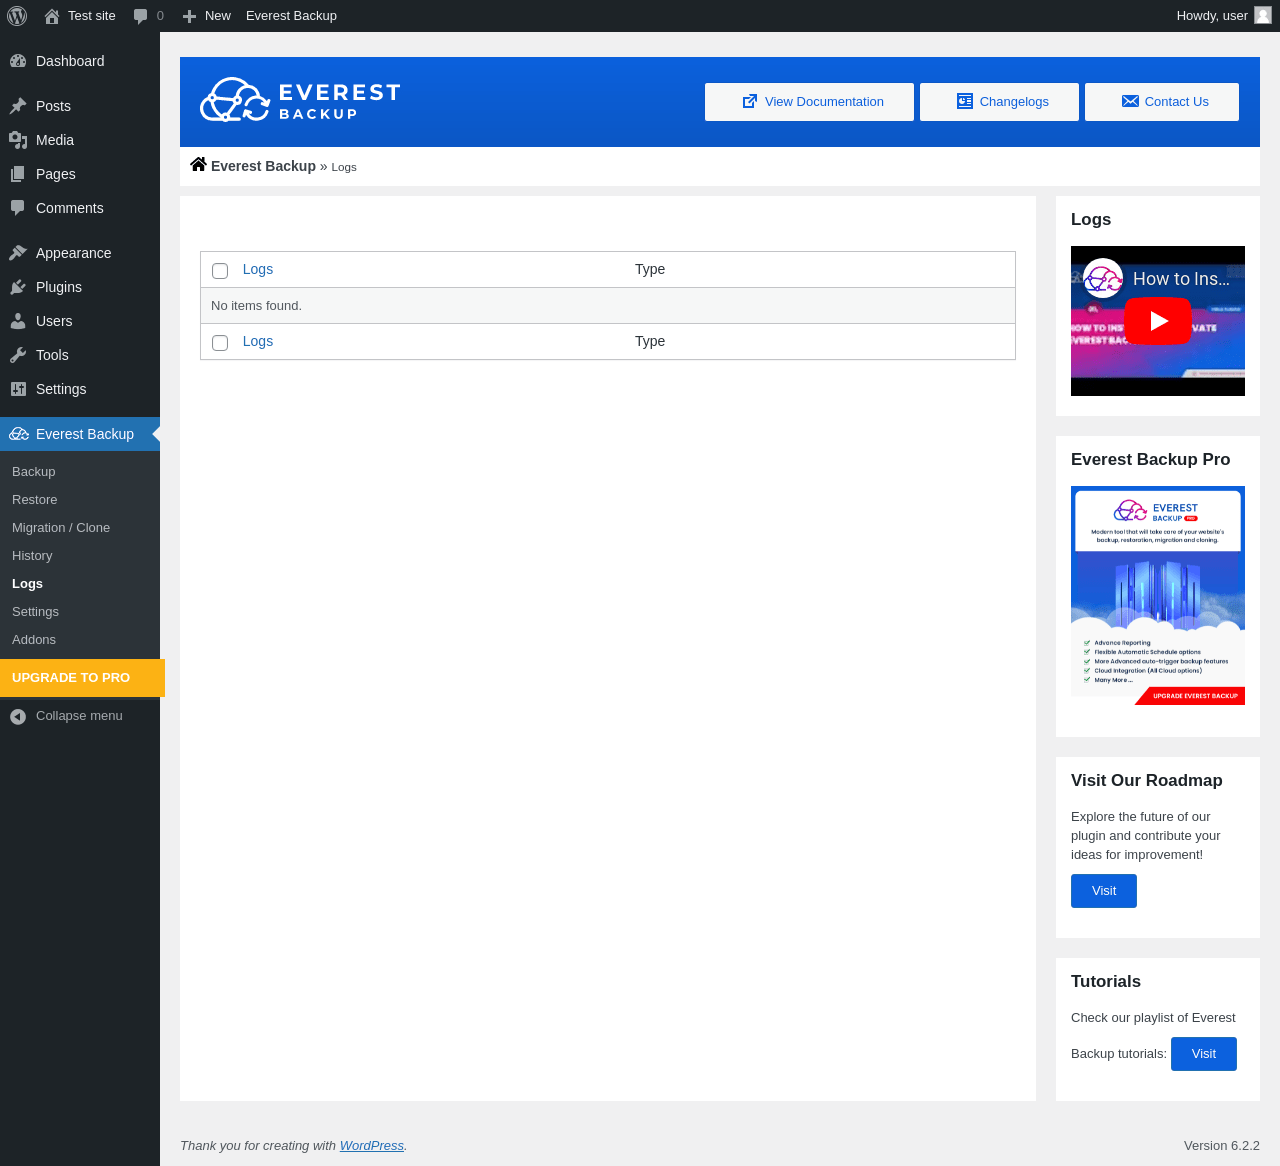
Task: Click Howdy, user account menu
Action: coord(1224,16)
